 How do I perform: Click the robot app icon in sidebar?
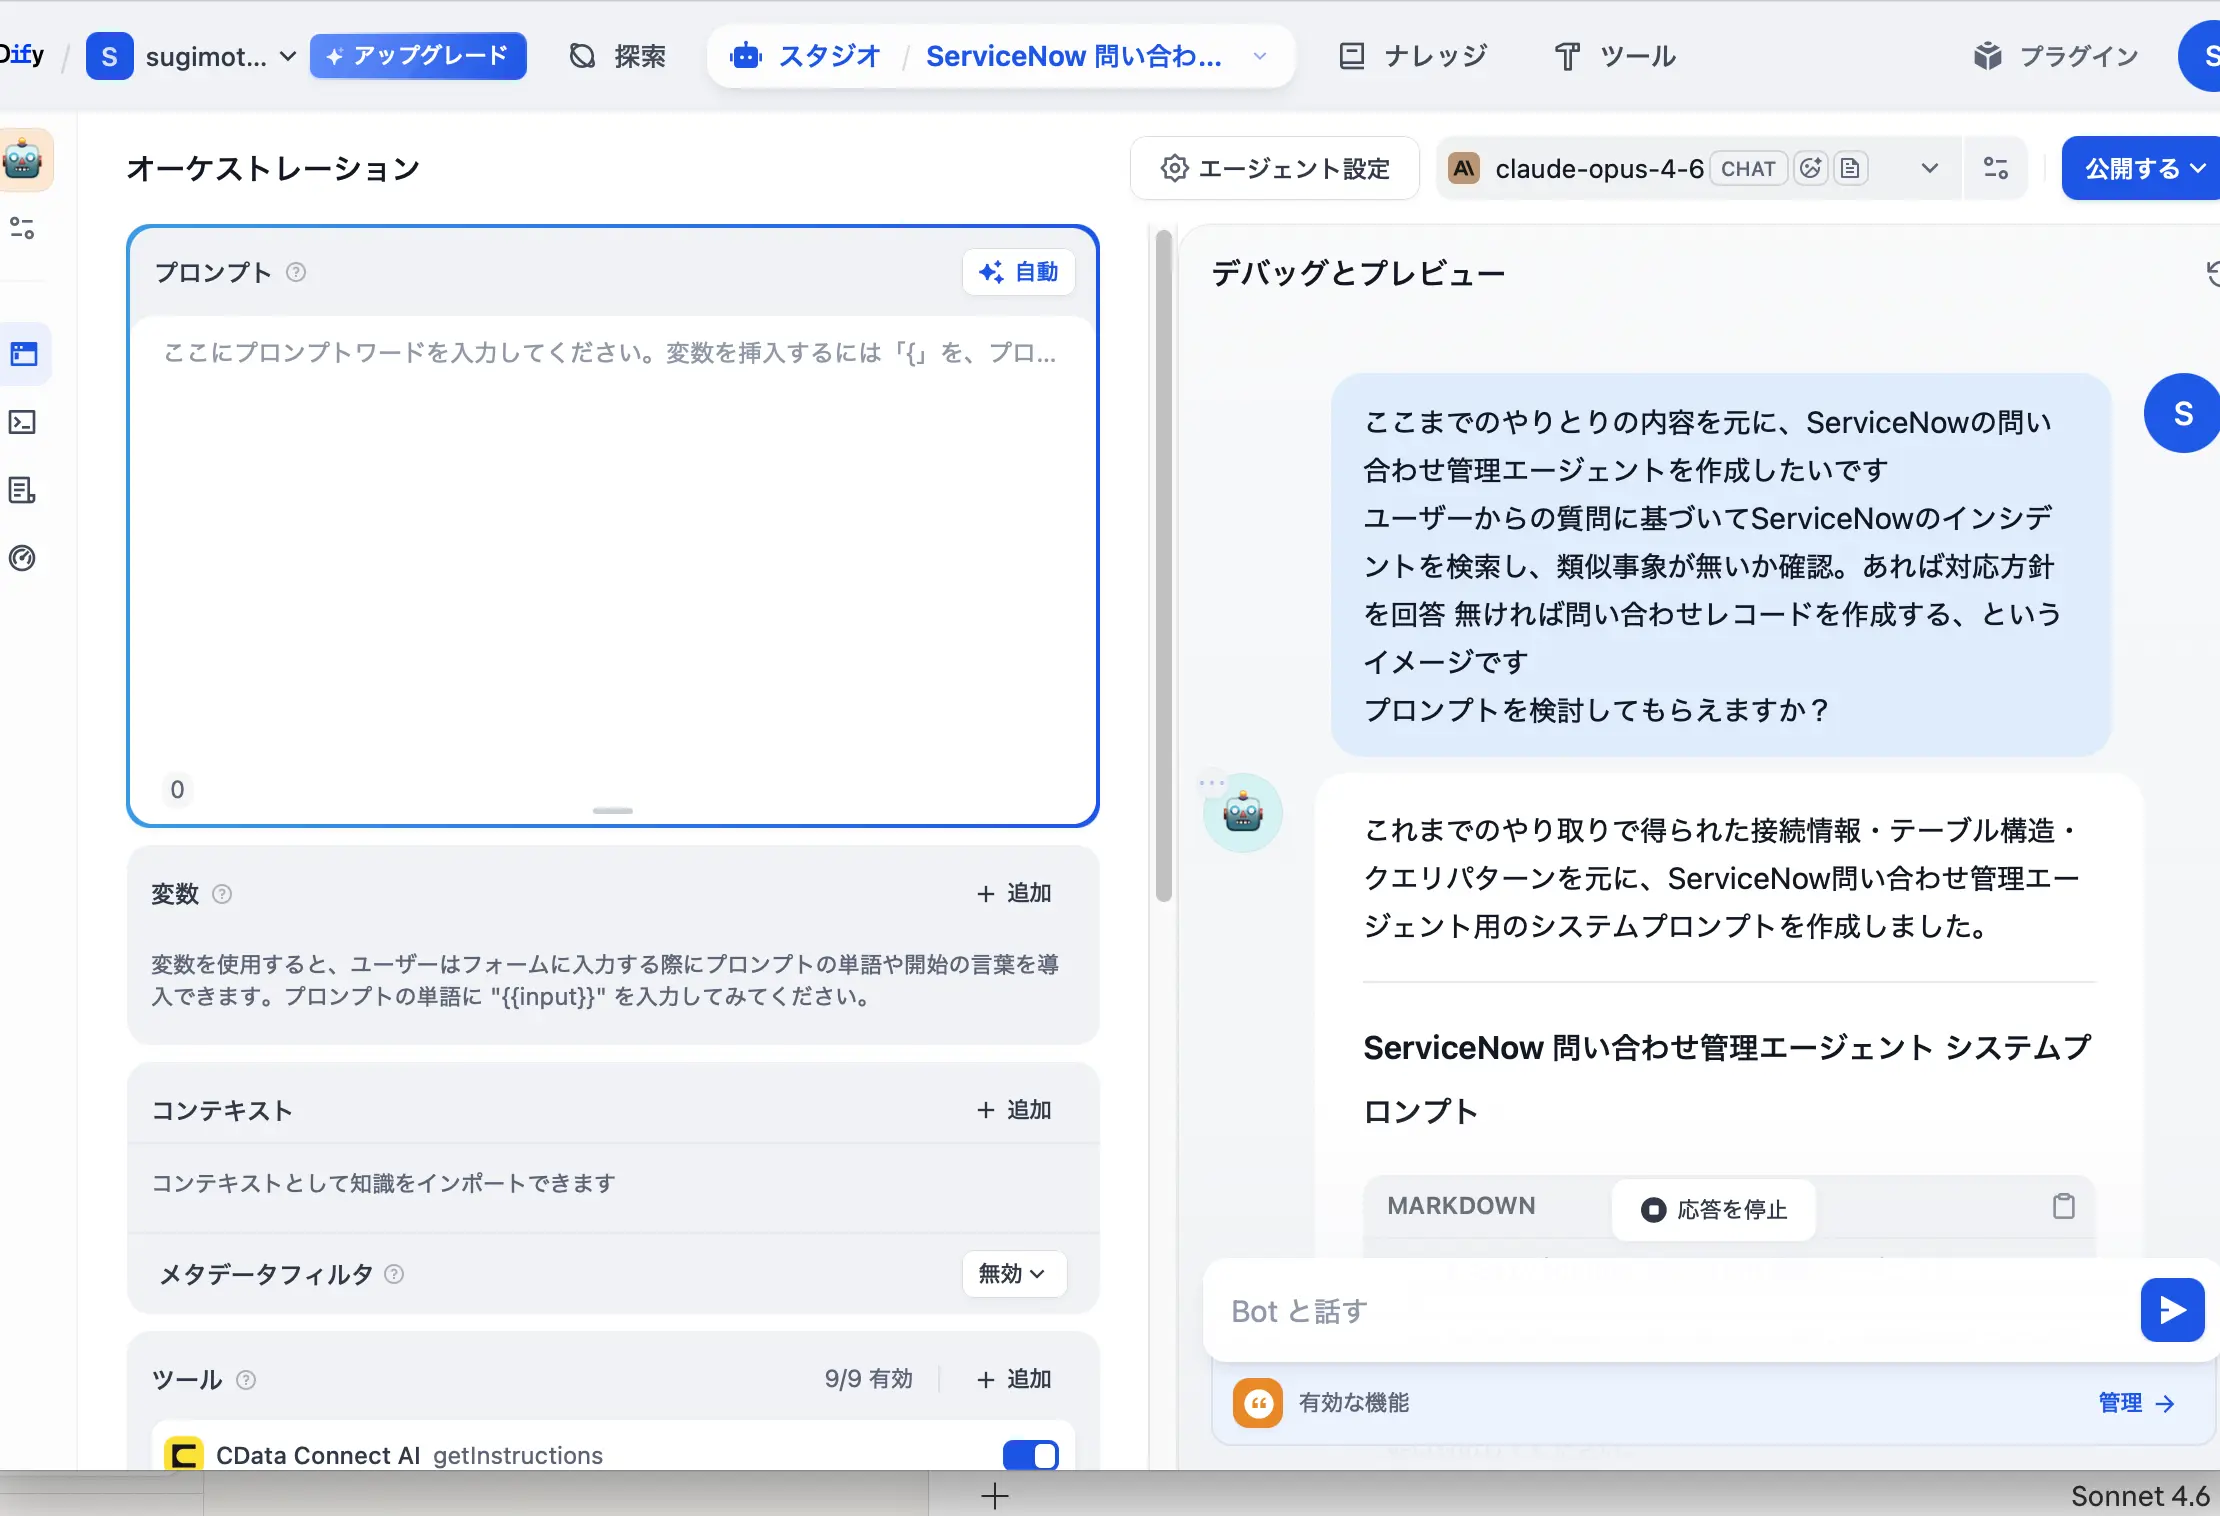[x=24, y=160]
